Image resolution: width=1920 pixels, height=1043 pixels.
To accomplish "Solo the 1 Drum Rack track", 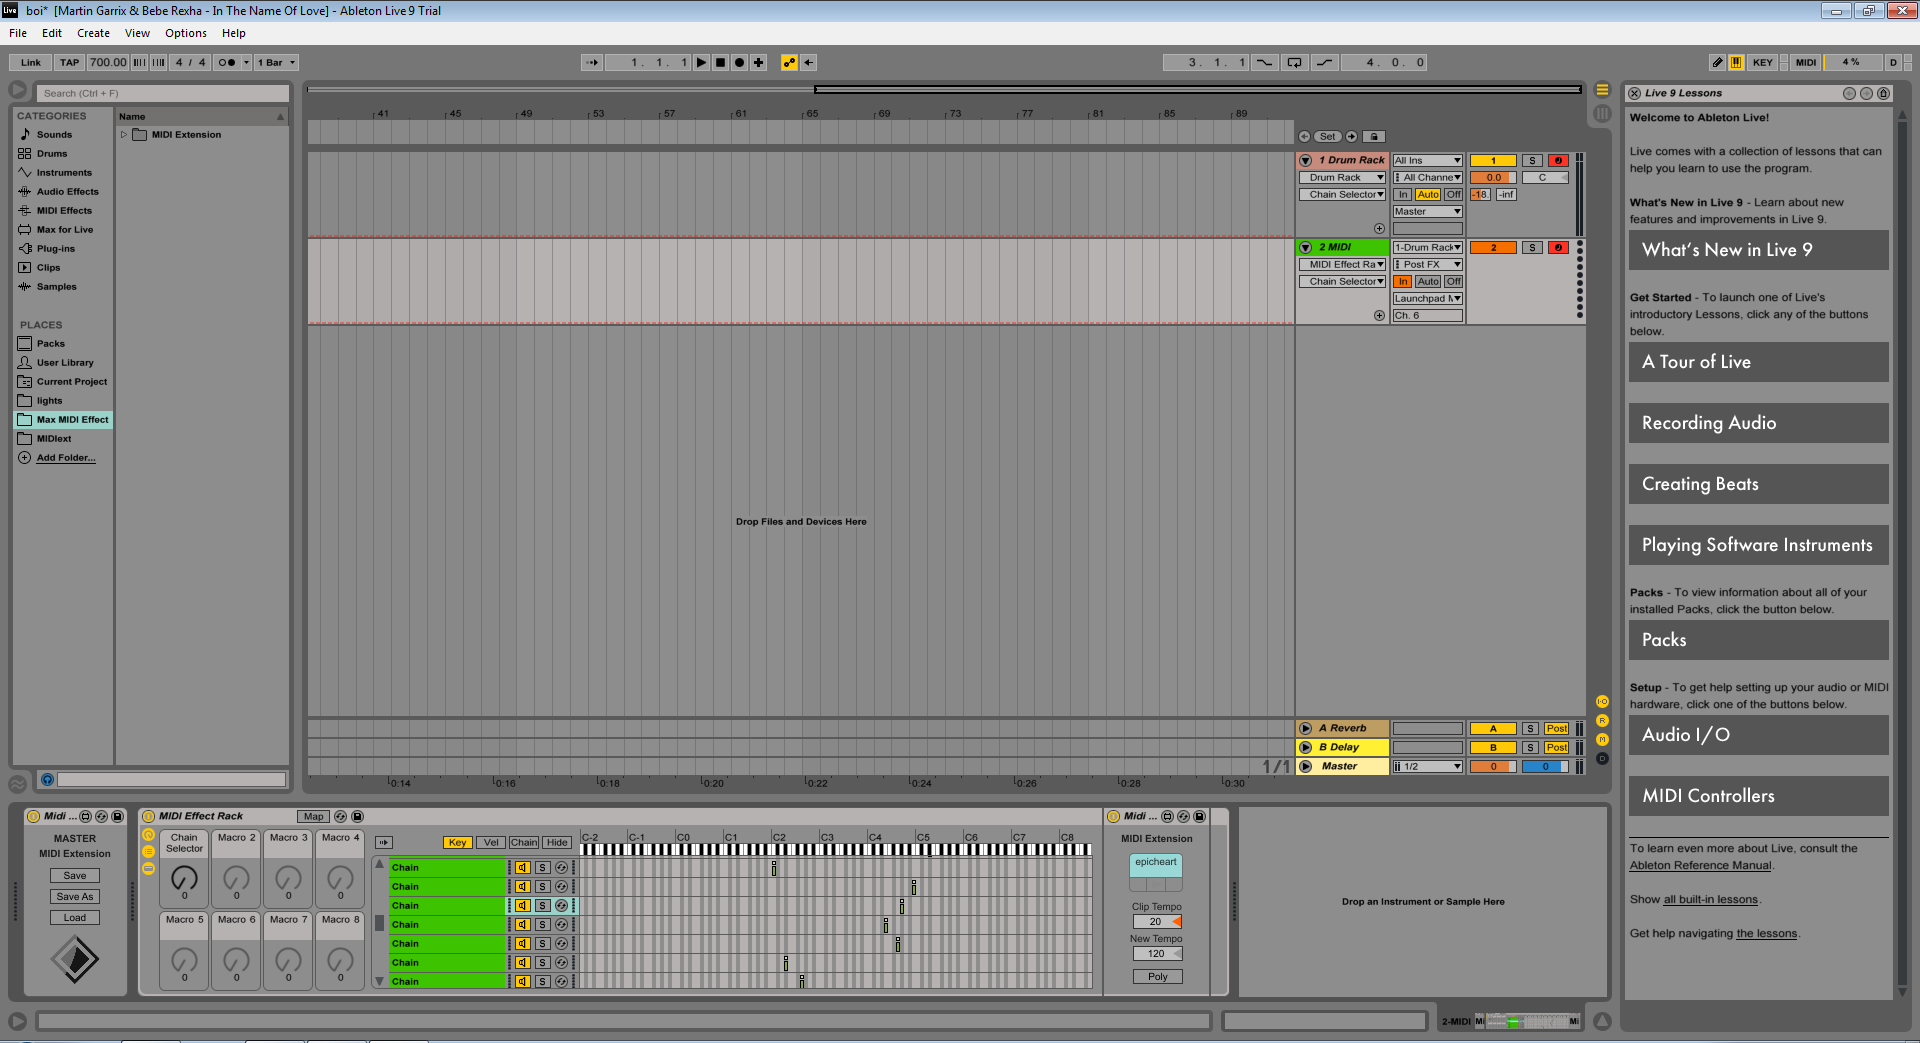I will 1532,160.
